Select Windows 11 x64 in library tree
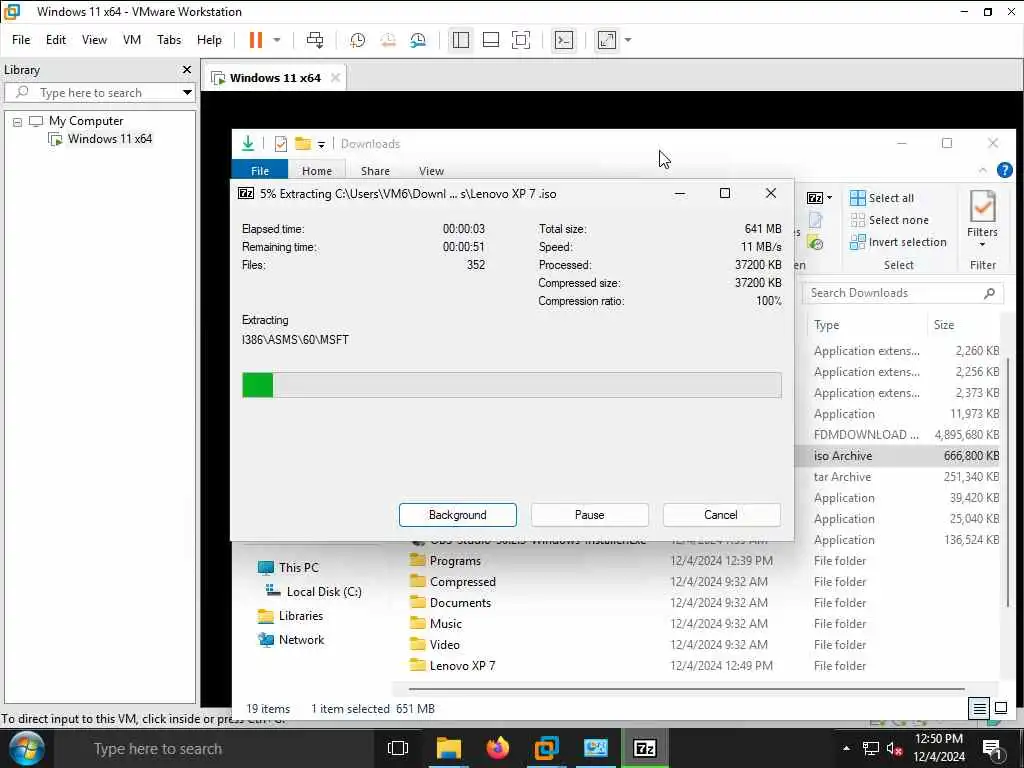Image resolution: width=1024 pixels, height=768 pixels. (109, 138)
